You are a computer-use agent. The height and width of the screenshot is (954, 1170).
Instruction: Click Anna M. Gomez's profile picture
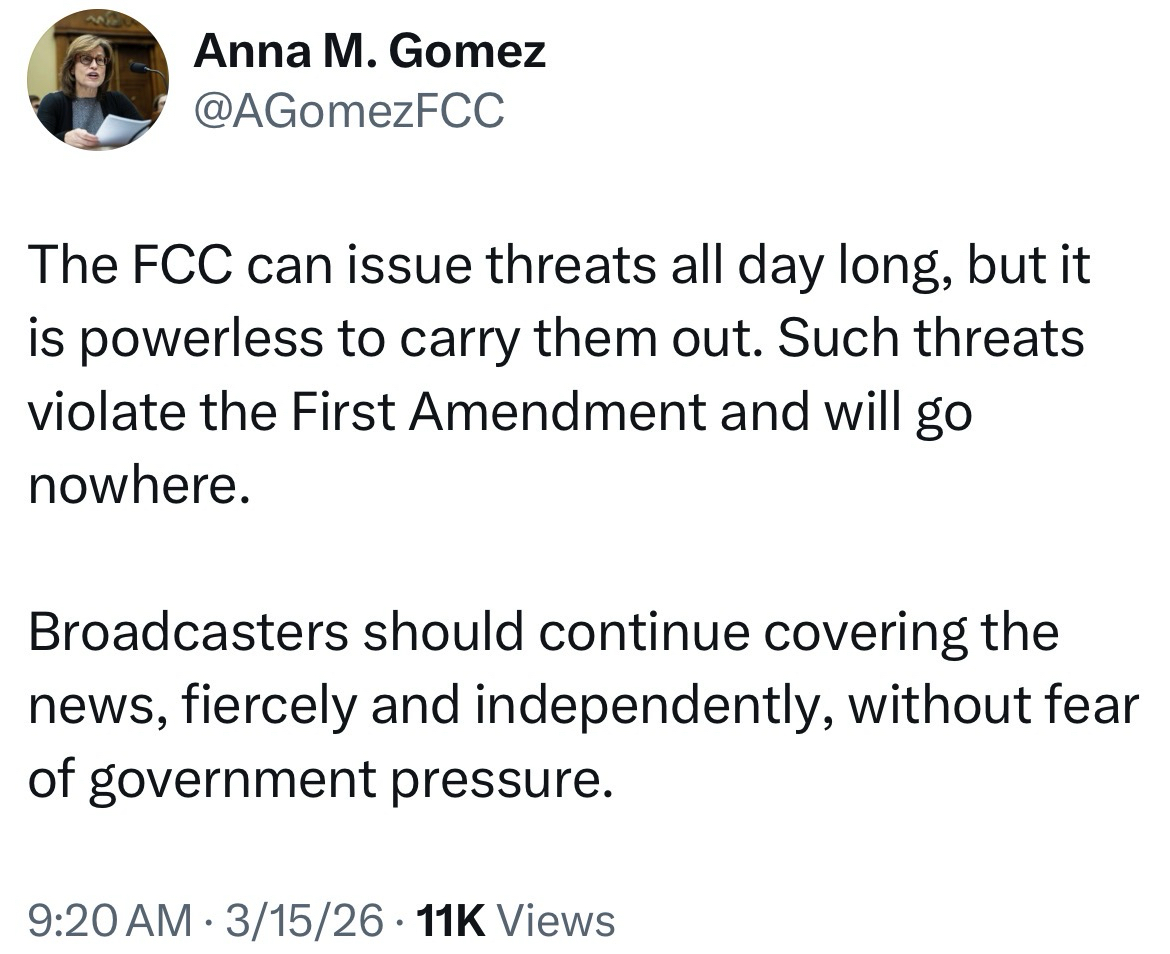97,80
